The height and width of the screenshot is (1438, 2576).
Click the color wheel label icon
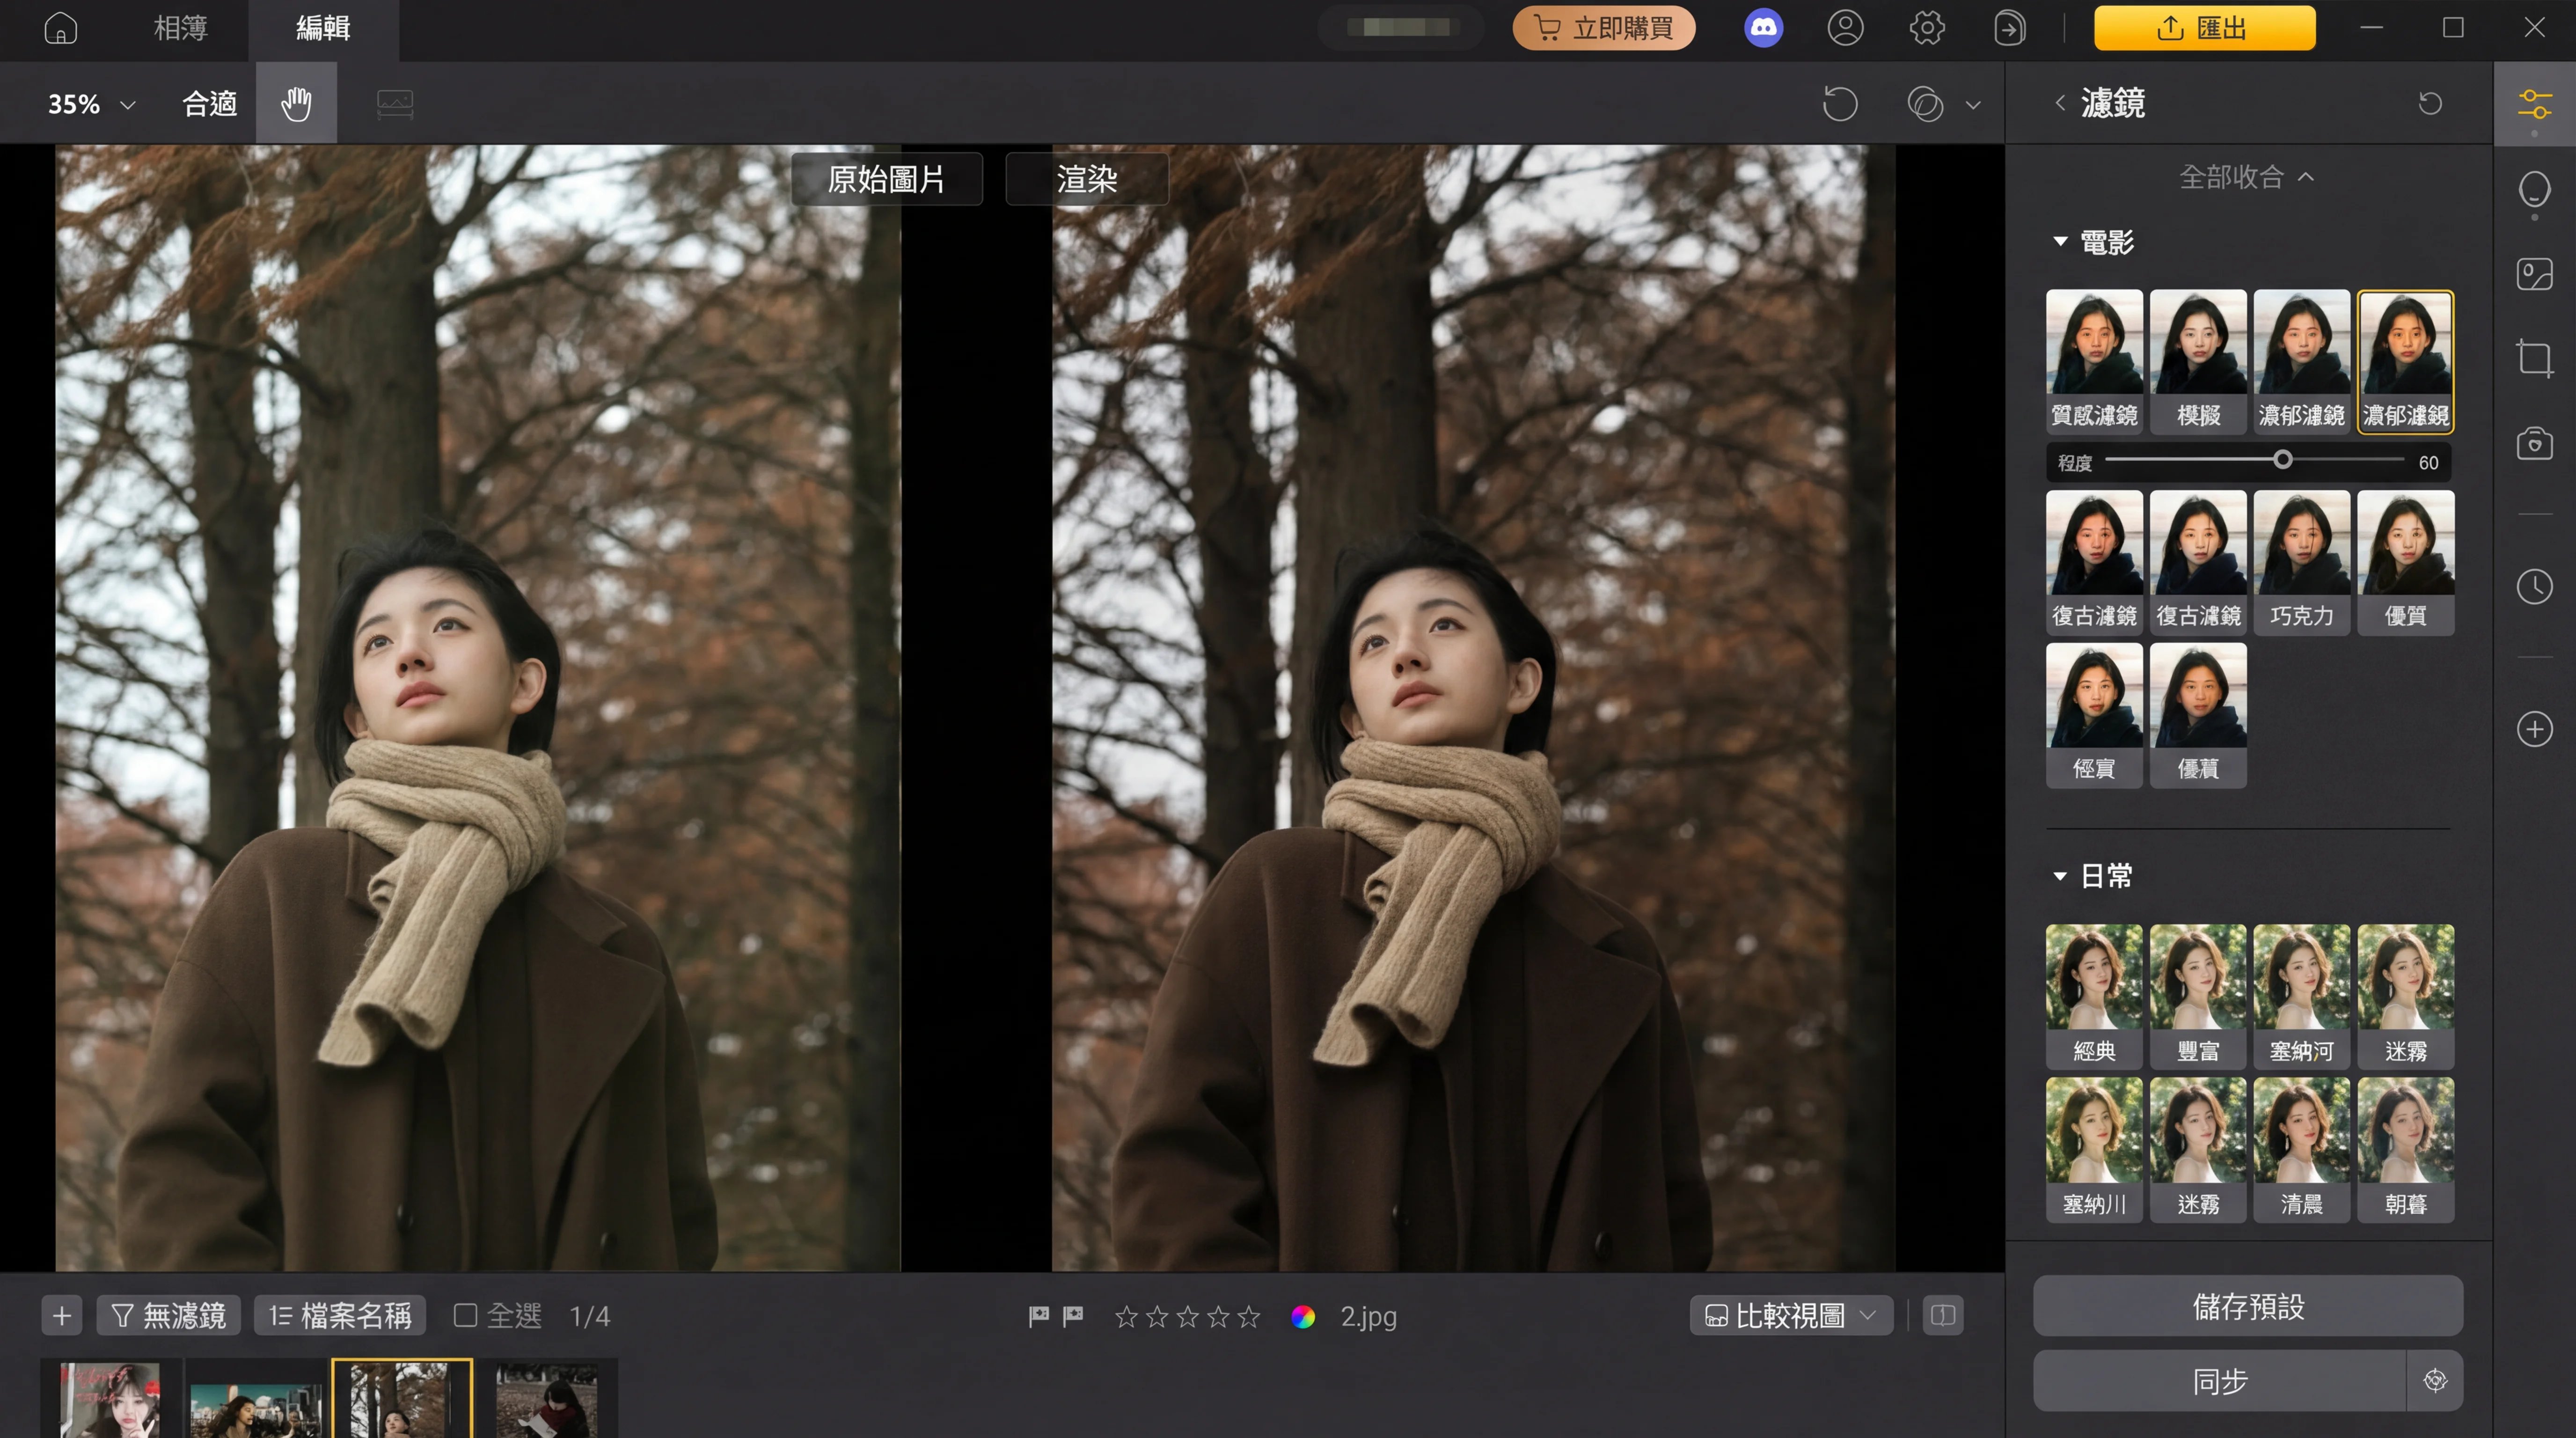[x=1302, y=1316]
